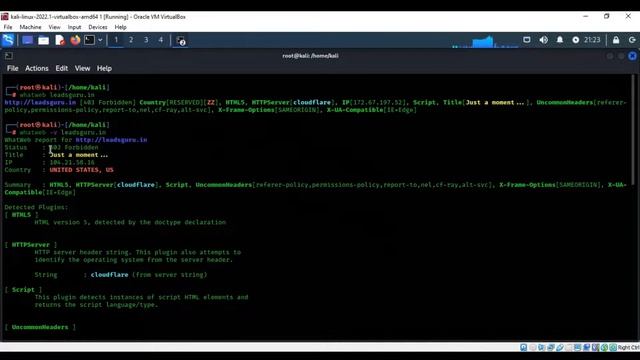The height and width of the screenshot is (360, 640).
Task: Click the 21:23 clock
Action: (x=592, y=40)
